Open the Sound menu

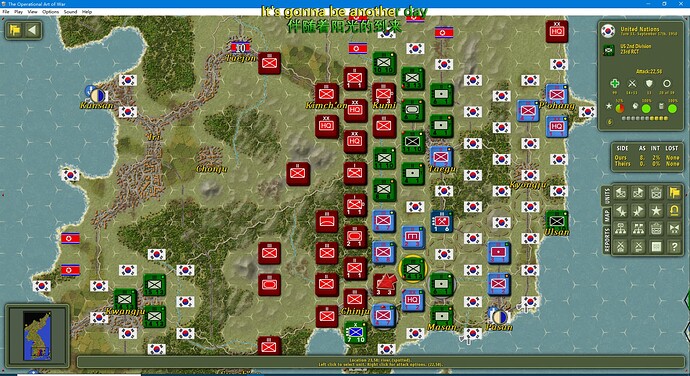click(70, 12)
